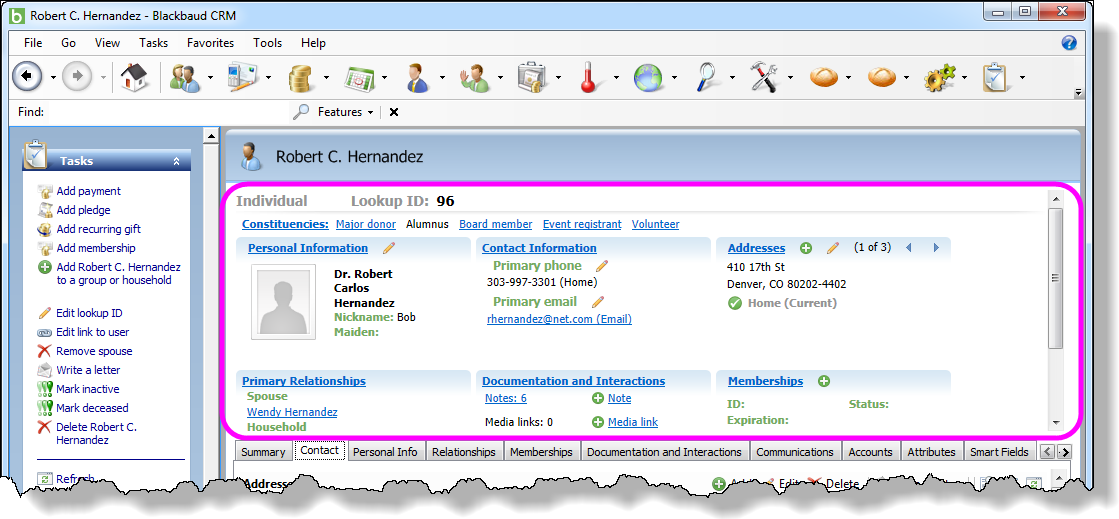The height and width of the screenshot is (519, 1119).
Task: Click the rhernandez@net.com email link
Action: tap(559, 319)
